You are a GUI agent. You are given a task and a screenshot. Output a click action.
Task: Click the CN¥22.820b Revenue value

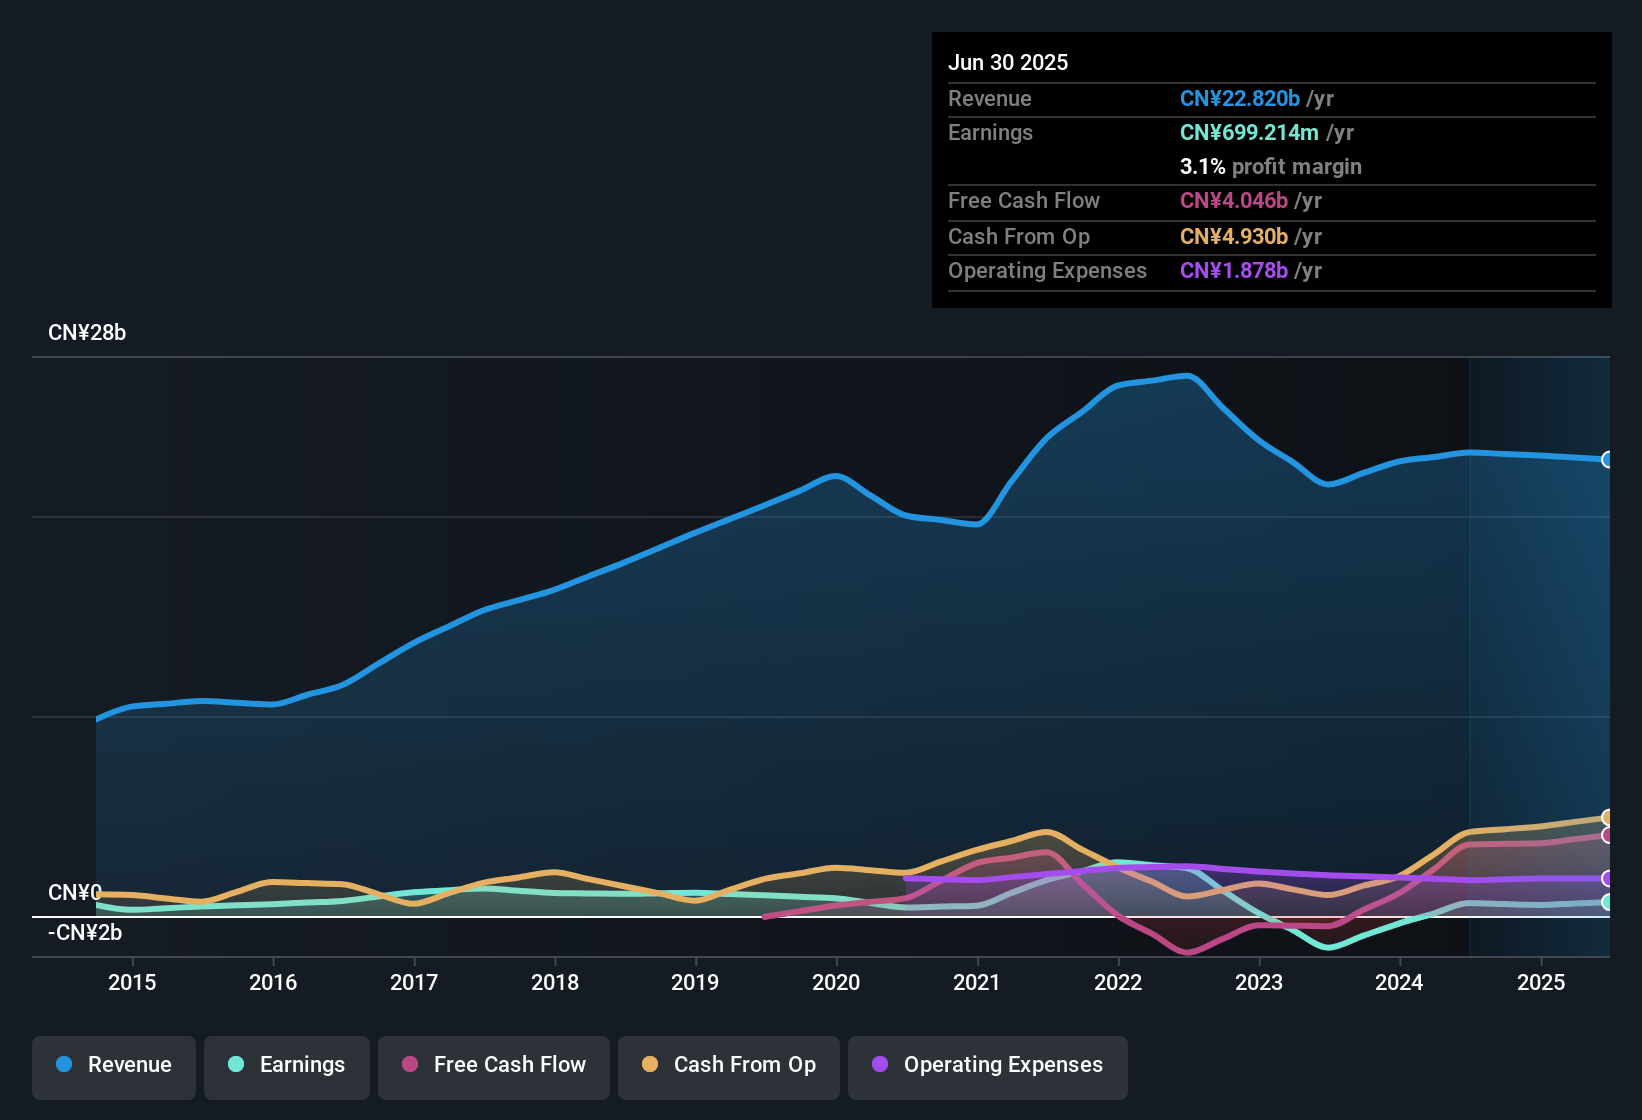tap(1240, 98)
